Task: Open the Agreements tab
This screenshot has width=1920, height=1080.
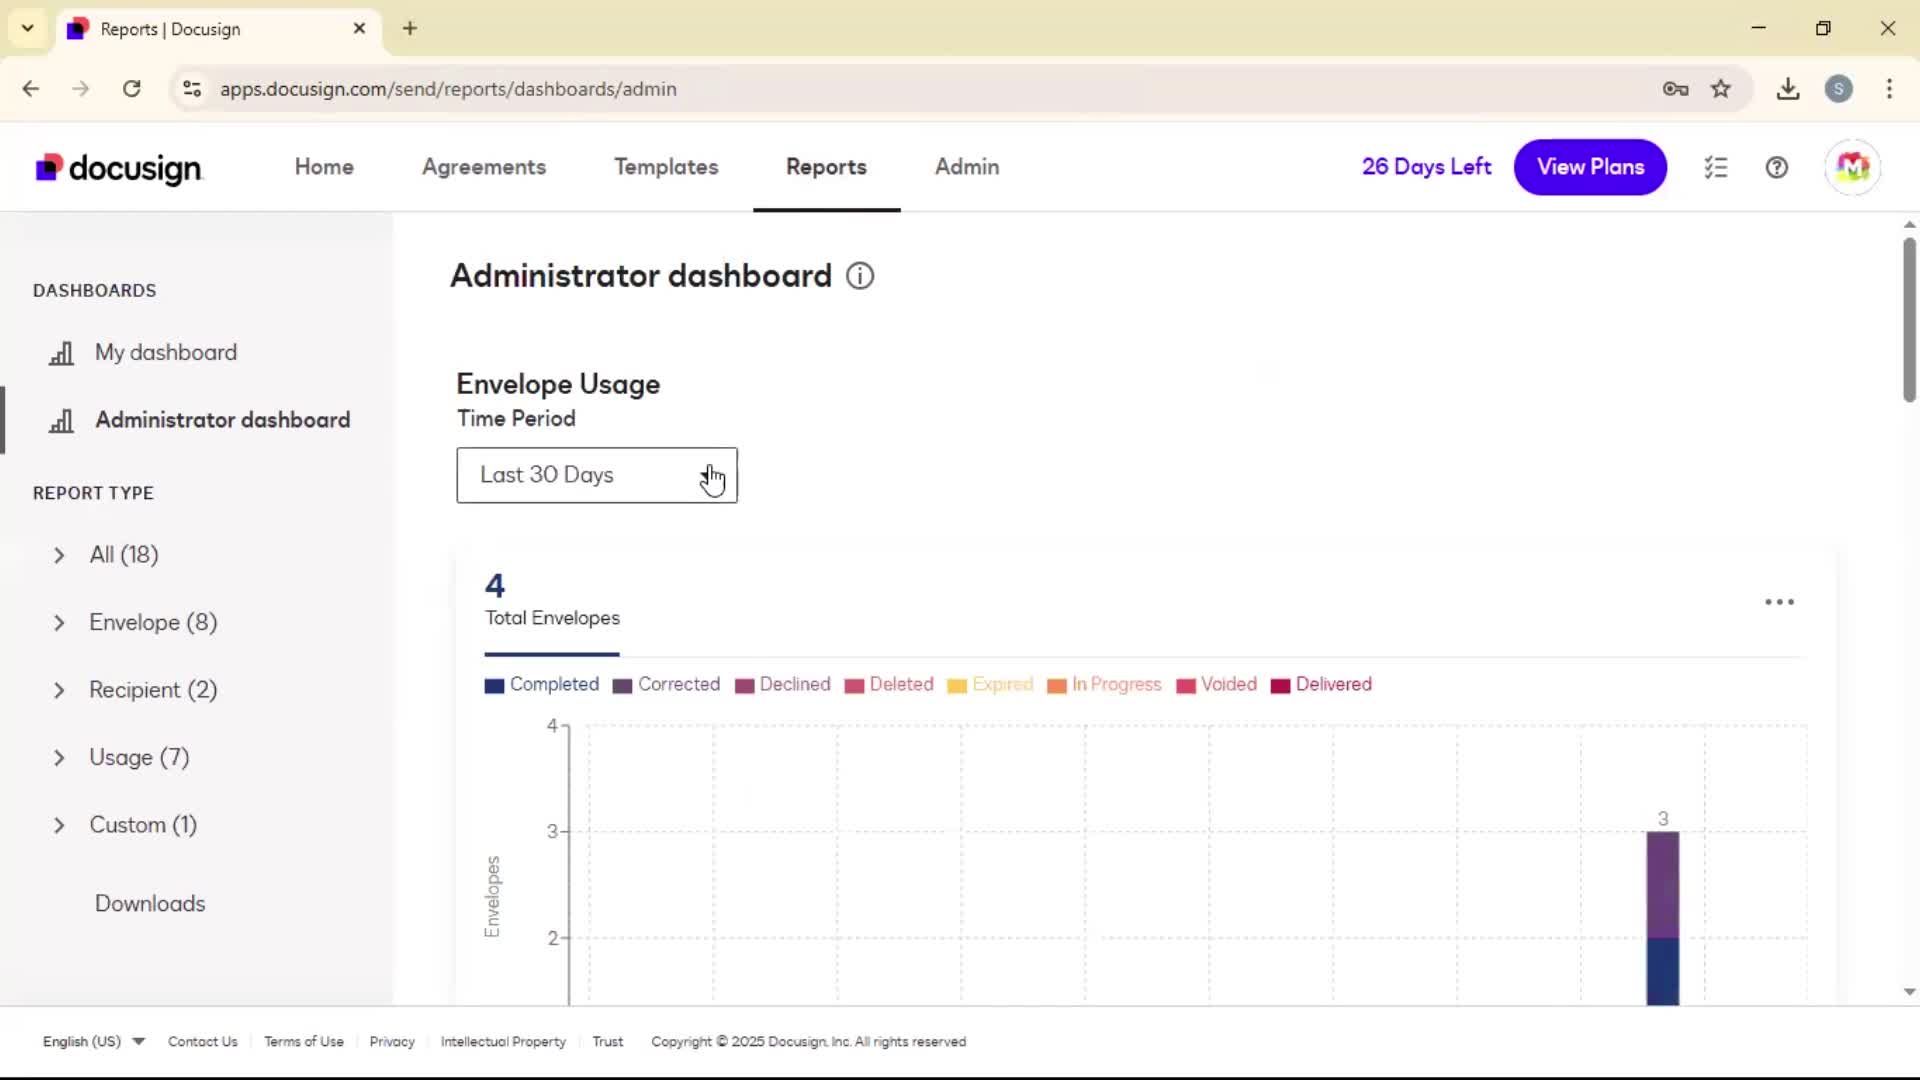Action: pos(484,167)
